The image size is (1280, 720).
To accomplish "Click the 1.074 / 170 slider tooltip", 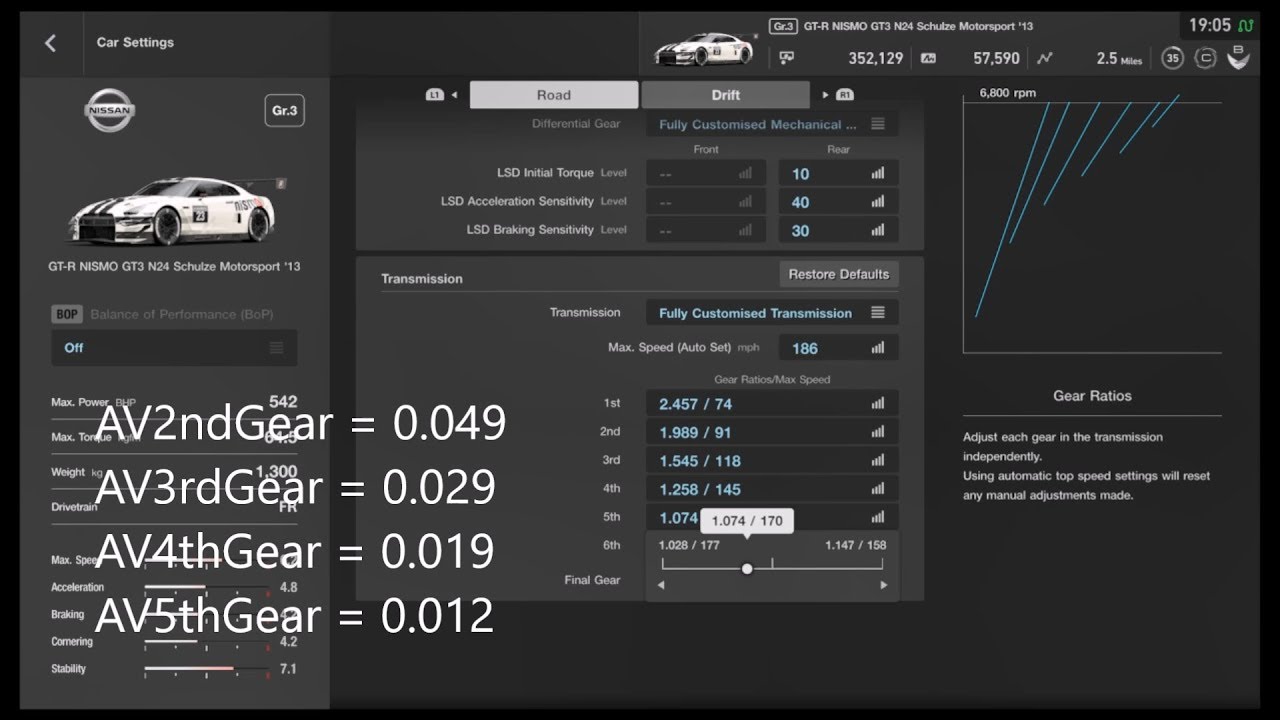I will (x=747, y=521).
